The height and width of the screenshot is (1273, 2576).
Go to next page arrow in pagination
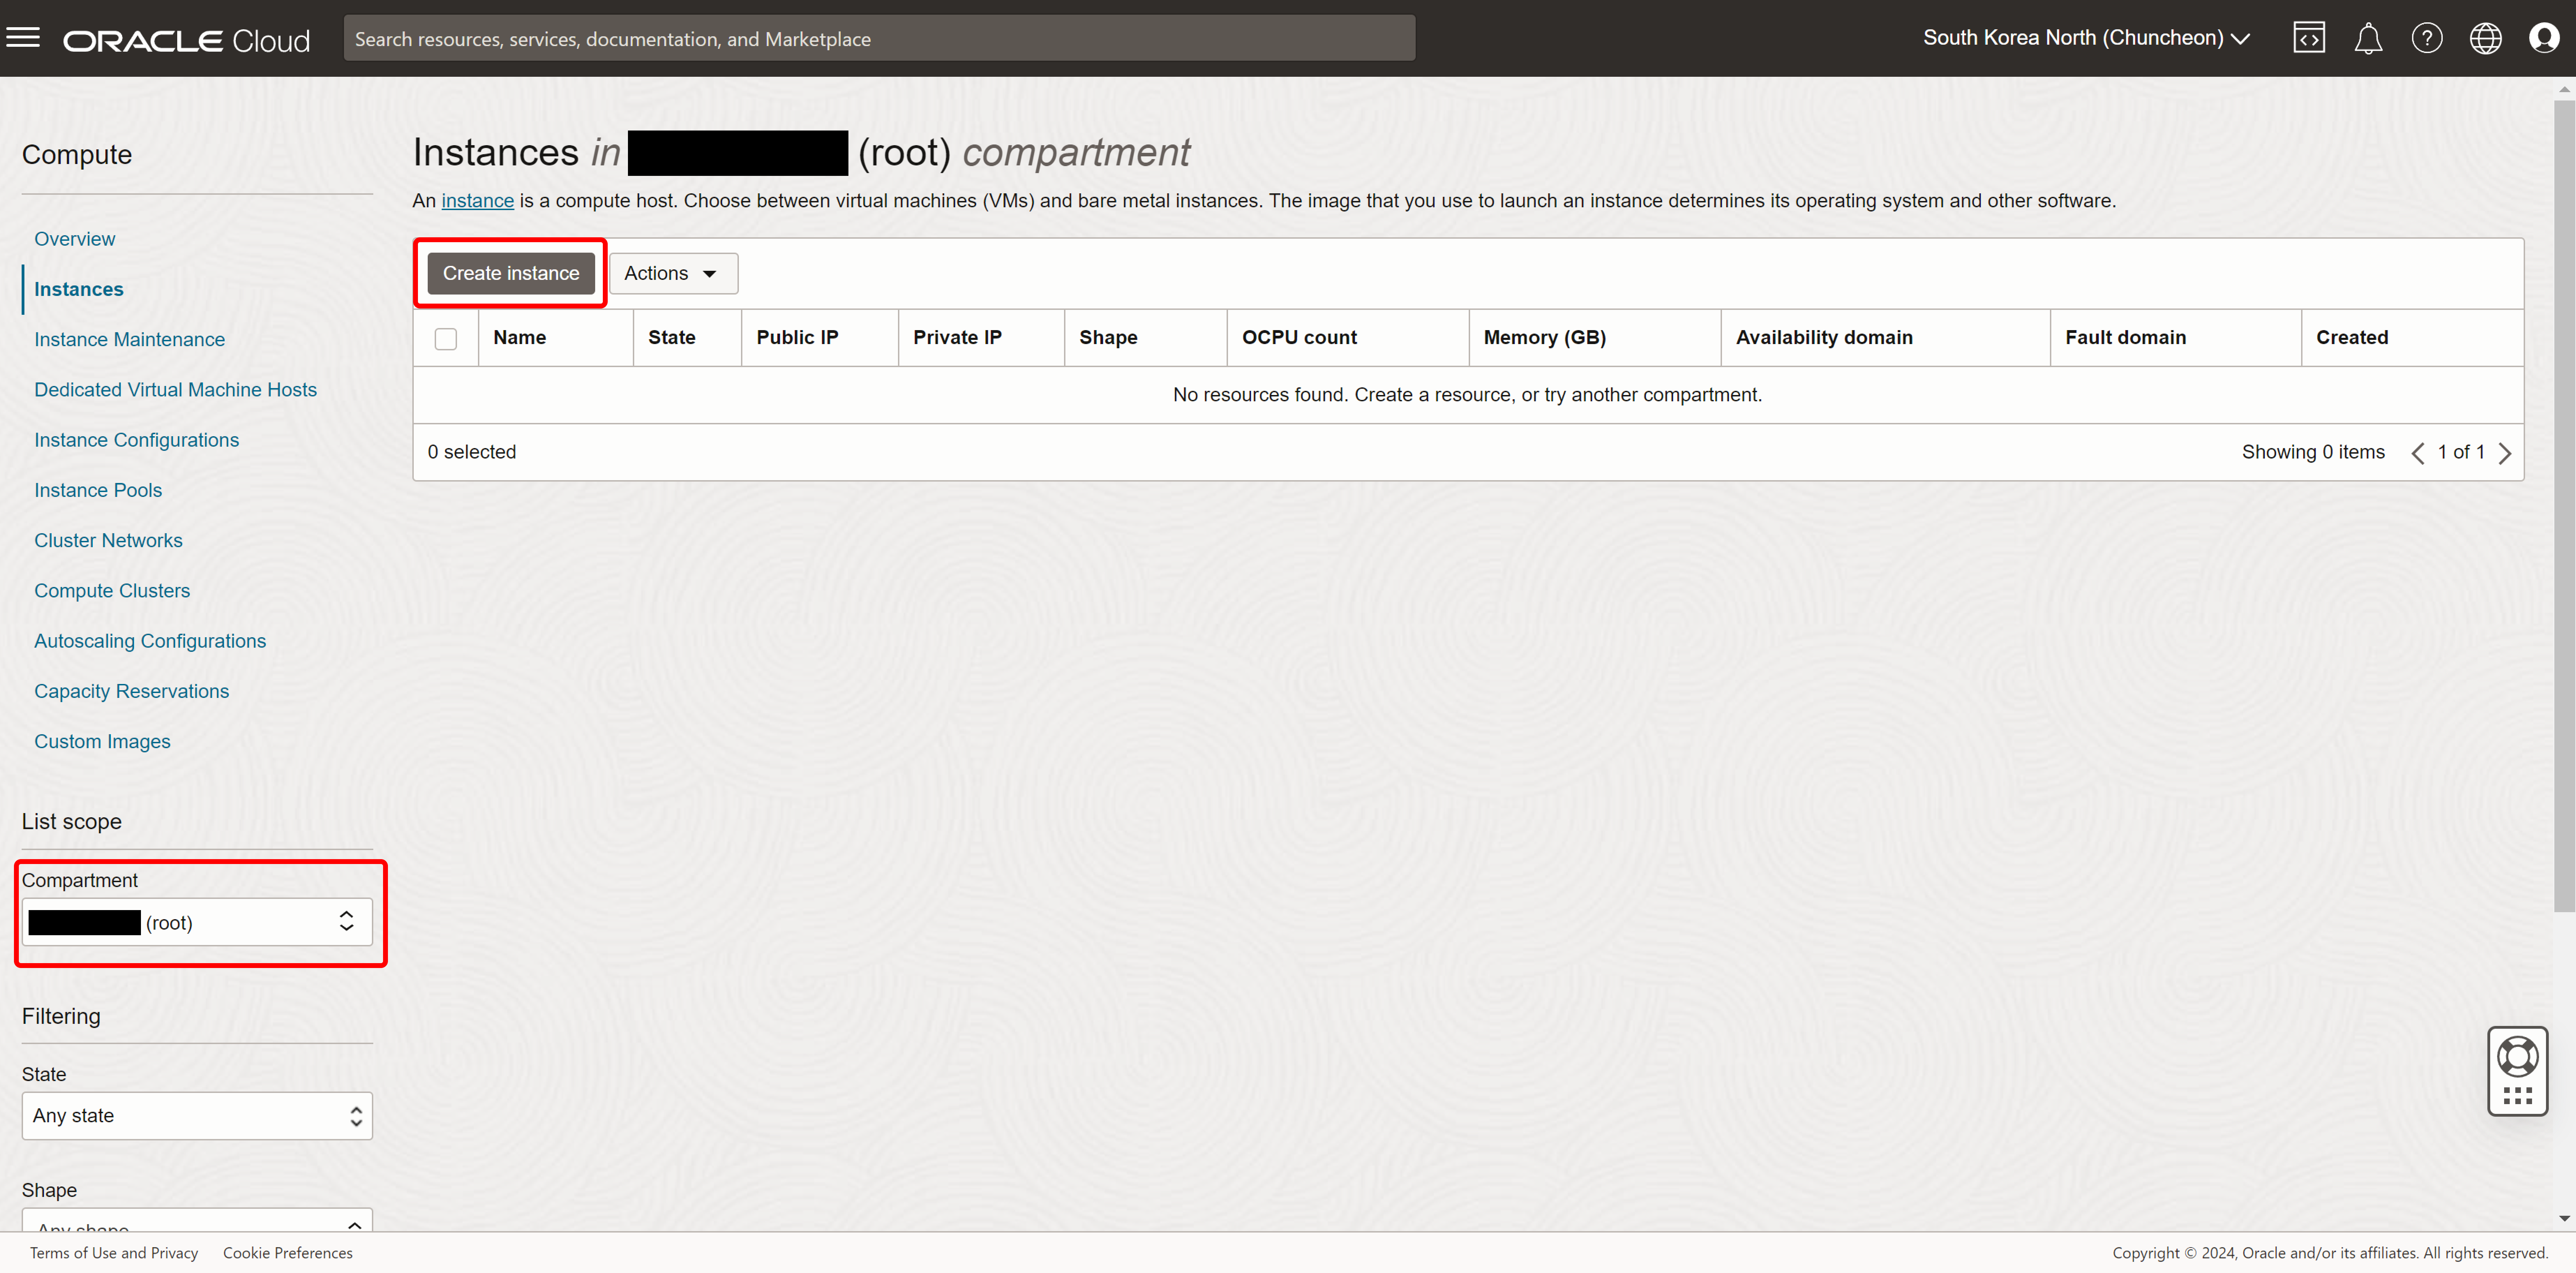[2505, 453]
